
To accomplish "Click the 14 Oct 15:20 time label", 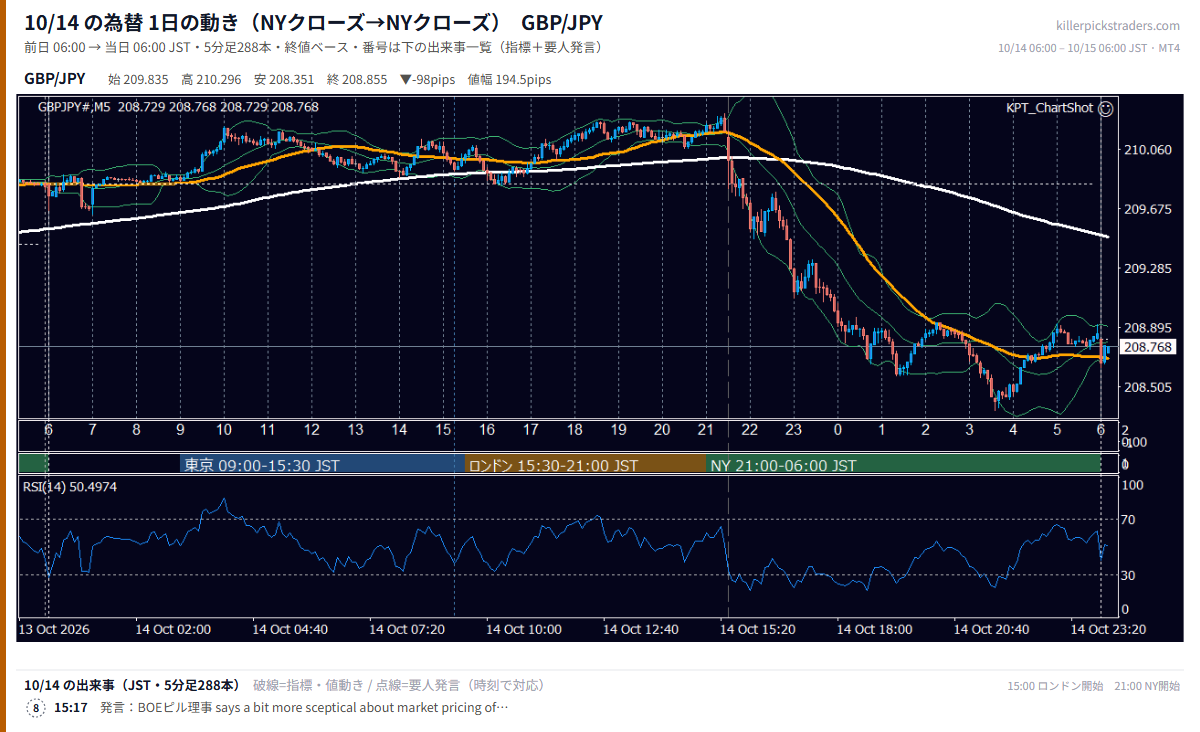I will 758,630.
